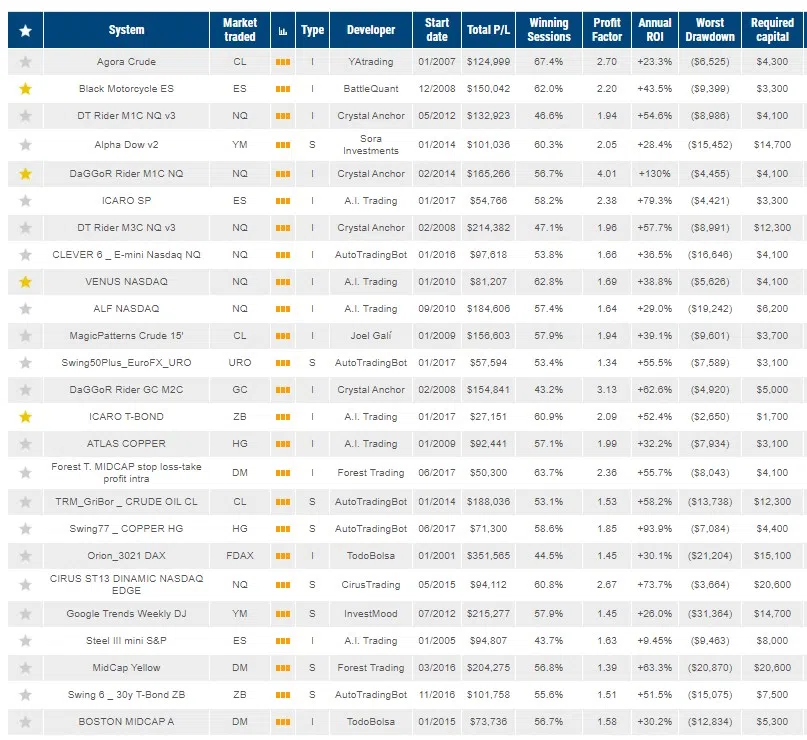Open chart bars icon for MagicPatterns Crude 15'
Viewport: 807px width, 740px height.
point(283,336)
